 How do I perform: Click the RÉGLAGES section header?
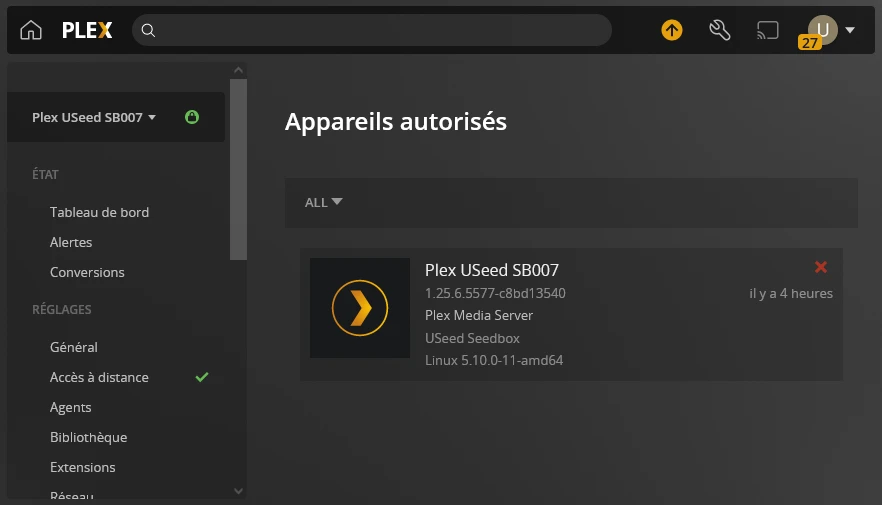pos(62,309)
